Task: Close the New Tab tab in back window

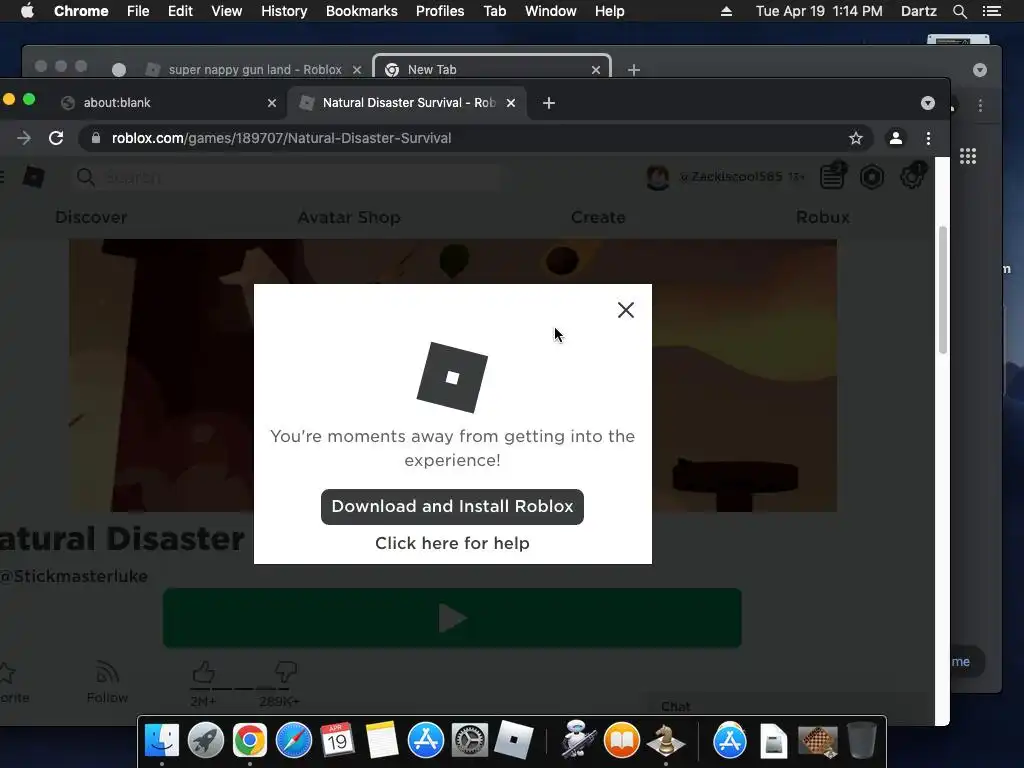Action: point(596,69)
